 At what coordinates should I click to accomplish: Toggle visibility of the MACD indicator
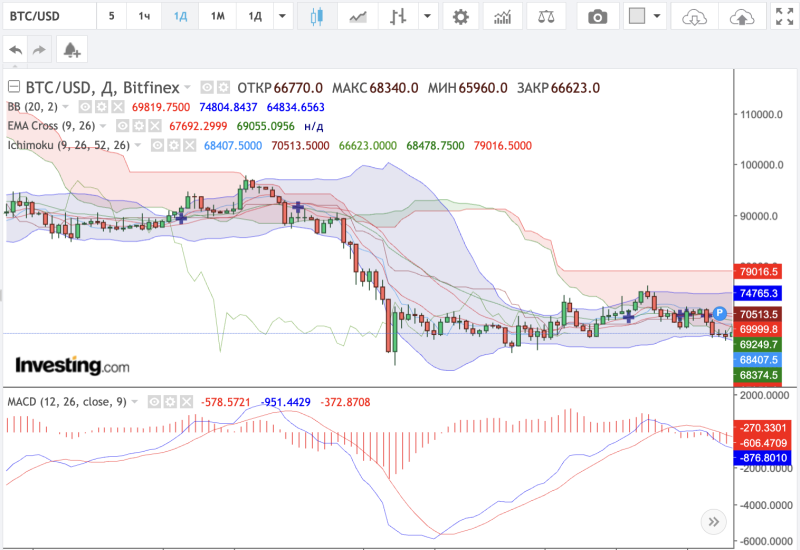tap(155, 401)
